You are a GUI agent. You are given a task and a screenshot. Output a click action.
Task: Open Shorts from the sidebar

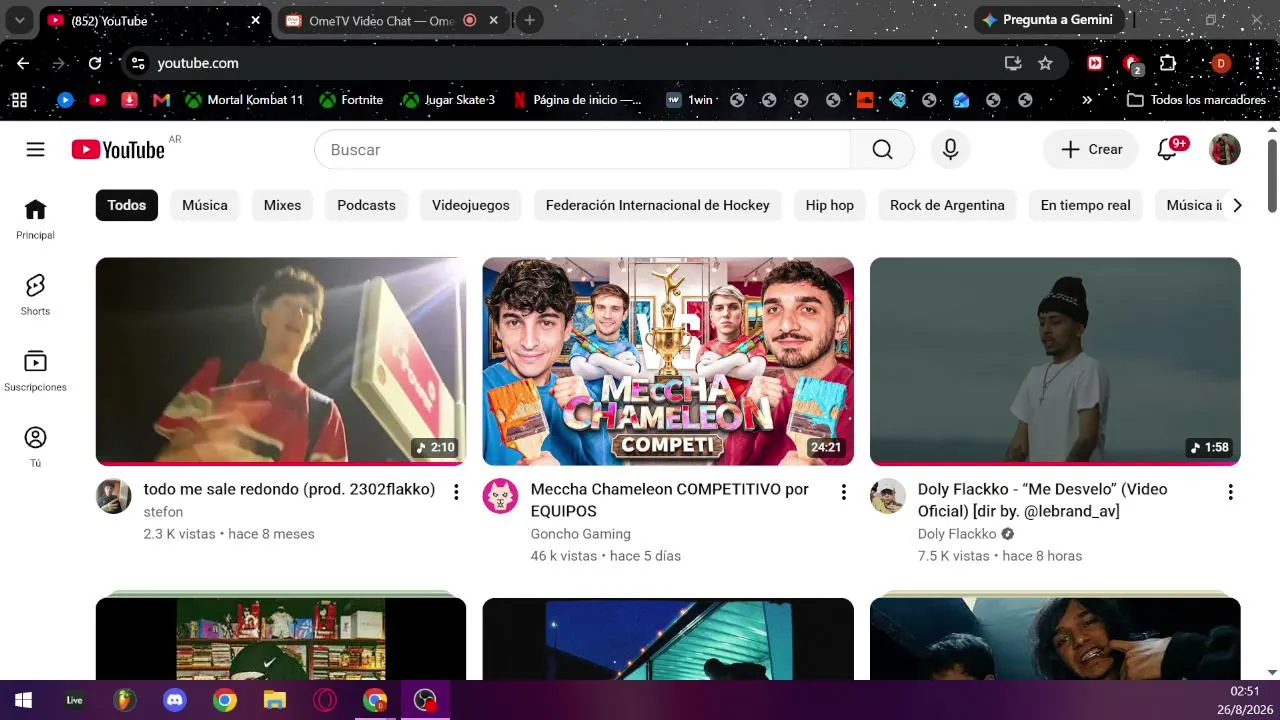tap(35, 295)
